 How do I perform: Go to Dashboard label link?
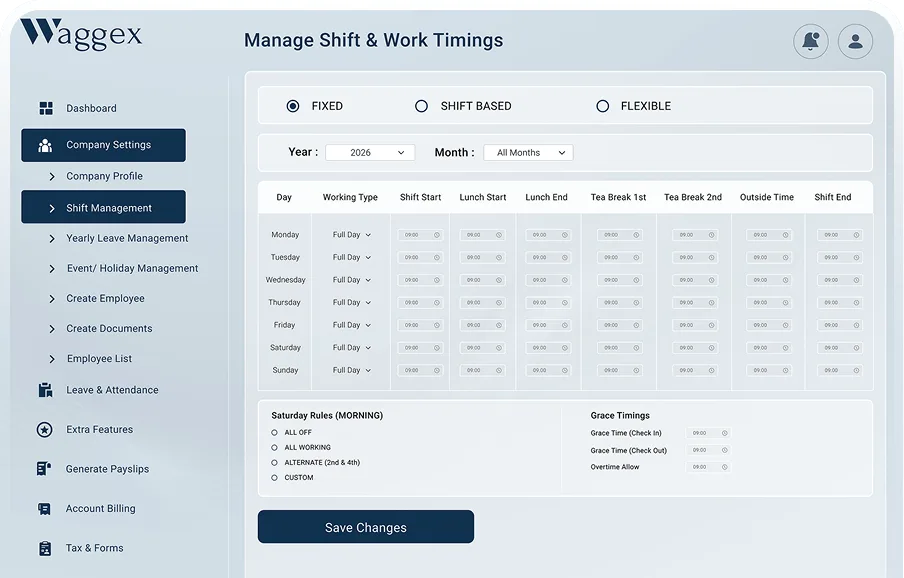point(91,108)
